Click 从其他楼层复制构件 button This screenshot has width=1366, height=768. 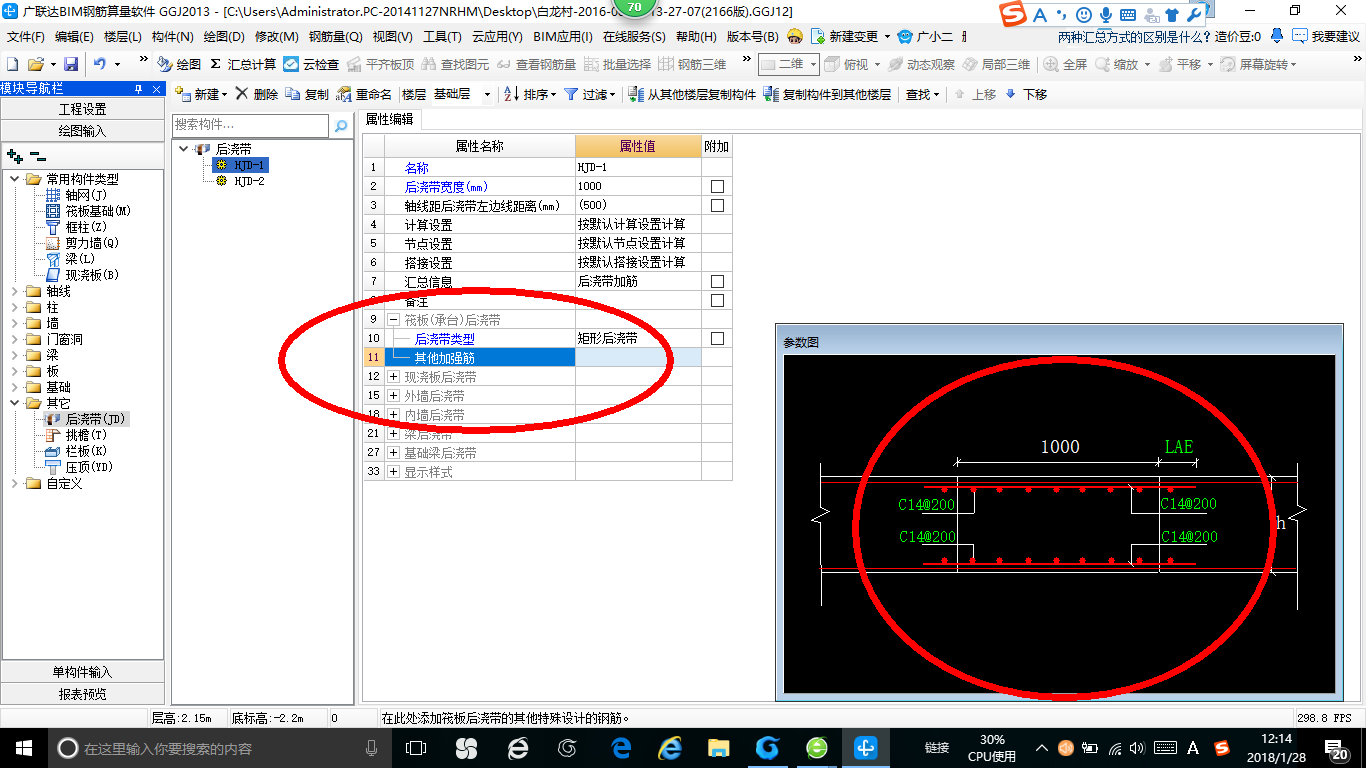(692, 94)
